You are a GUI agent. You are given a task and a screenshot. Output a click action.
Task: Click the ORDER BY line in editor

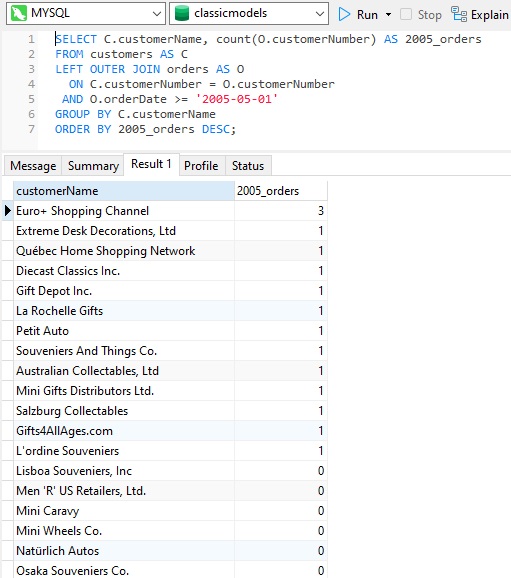[x=145, y=129]
